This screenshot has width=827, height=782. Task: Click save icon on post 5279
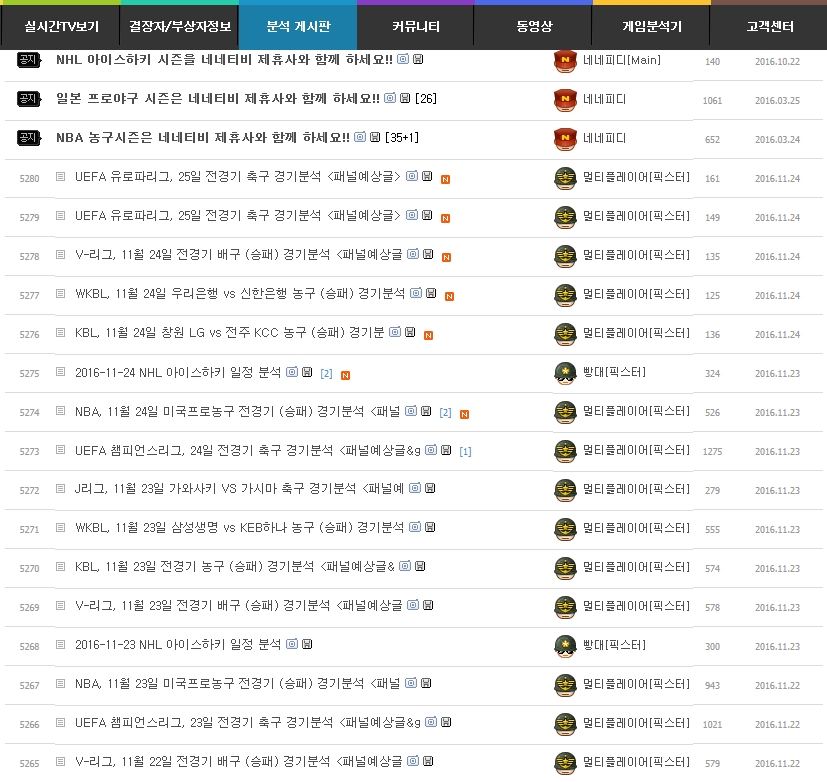coord(427,215)
